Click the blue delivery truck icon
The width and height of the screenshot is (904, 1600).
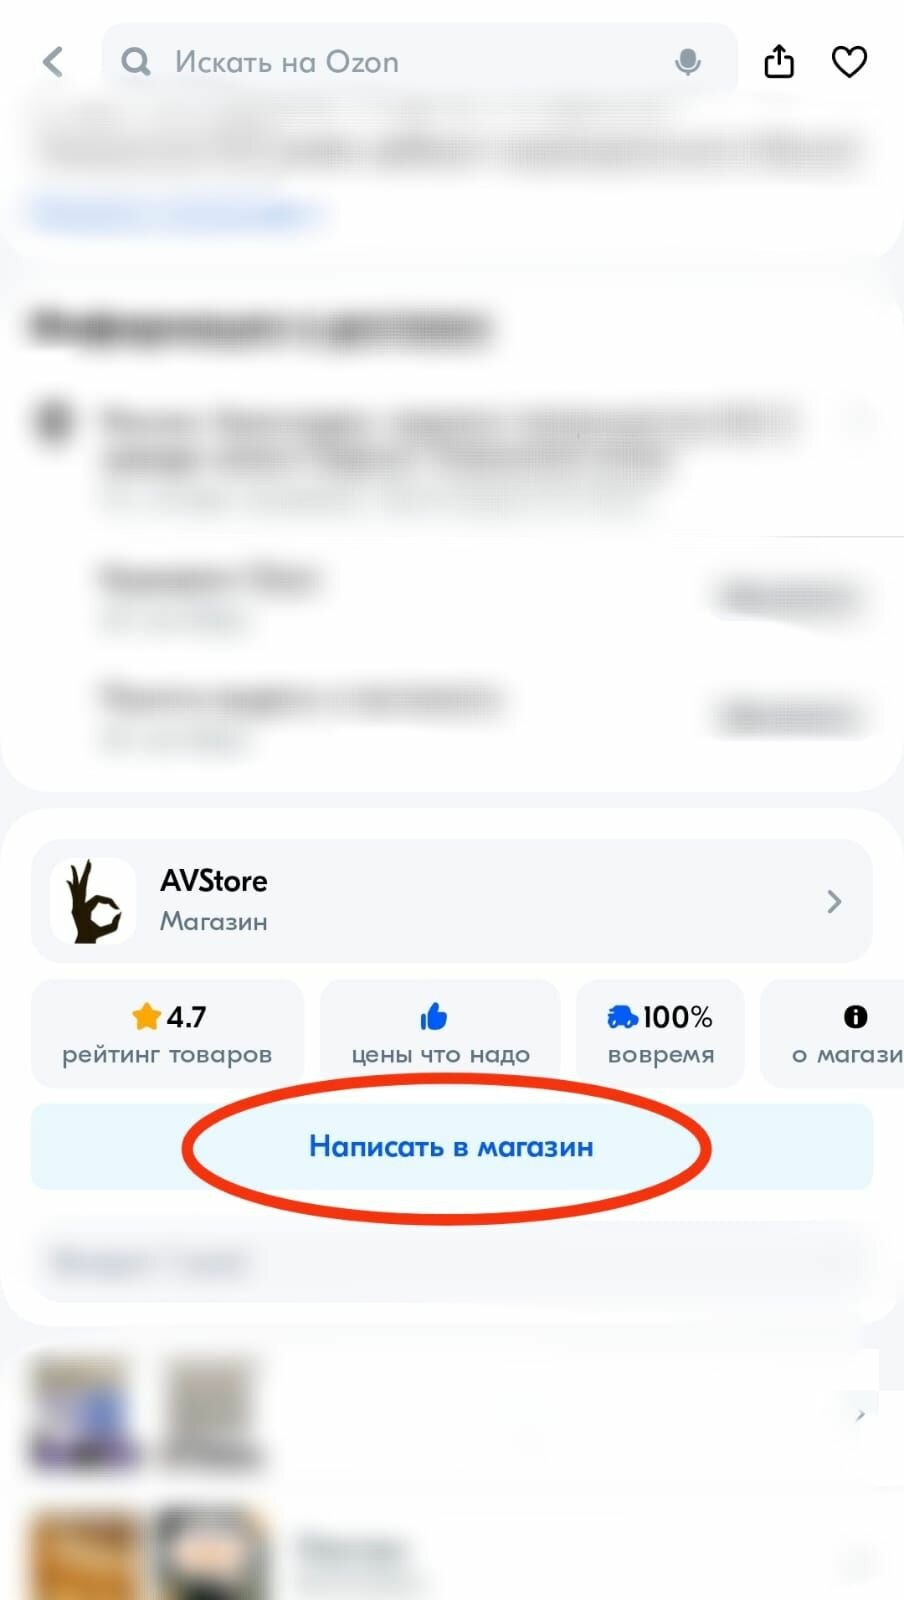tap(622, 1017)
